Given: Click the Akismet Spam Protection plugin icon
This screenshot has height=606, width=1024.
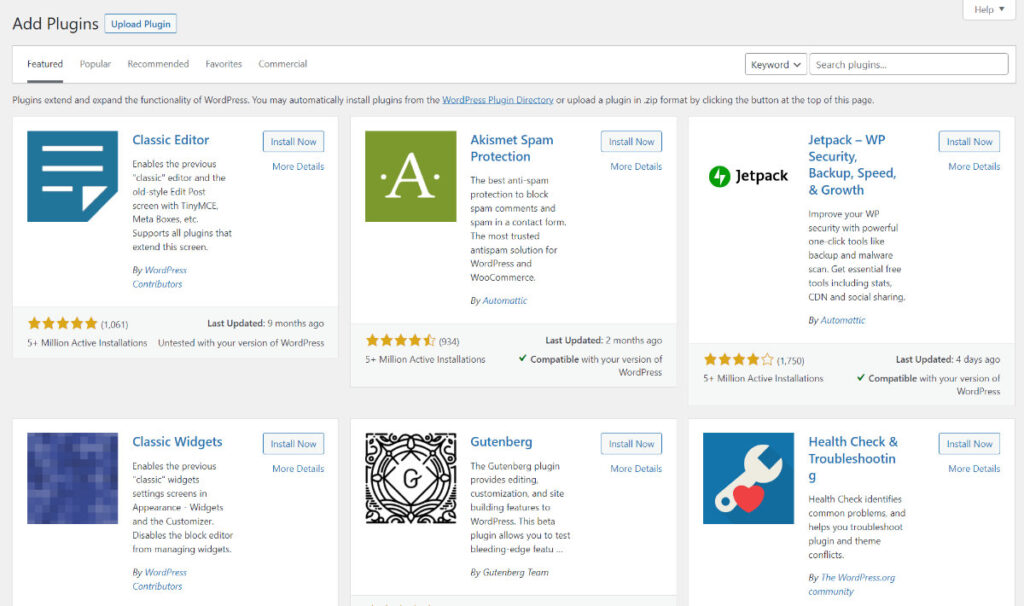Looking at the screenshot, I should click(x=410, y=176).
